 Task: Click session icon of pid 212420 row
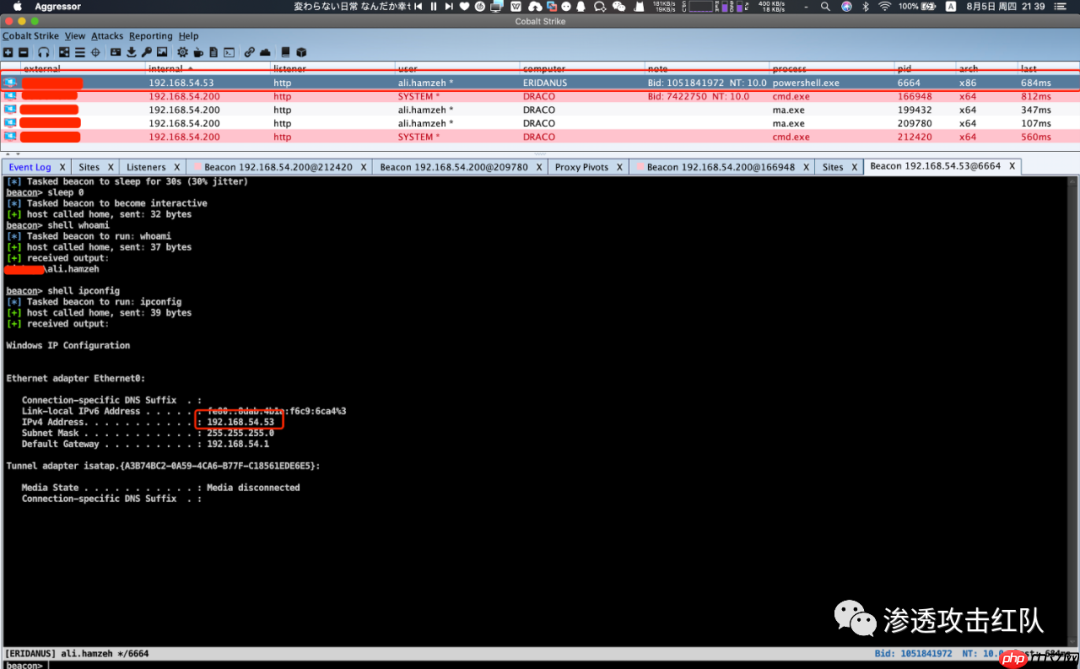[x=10, y=137]
